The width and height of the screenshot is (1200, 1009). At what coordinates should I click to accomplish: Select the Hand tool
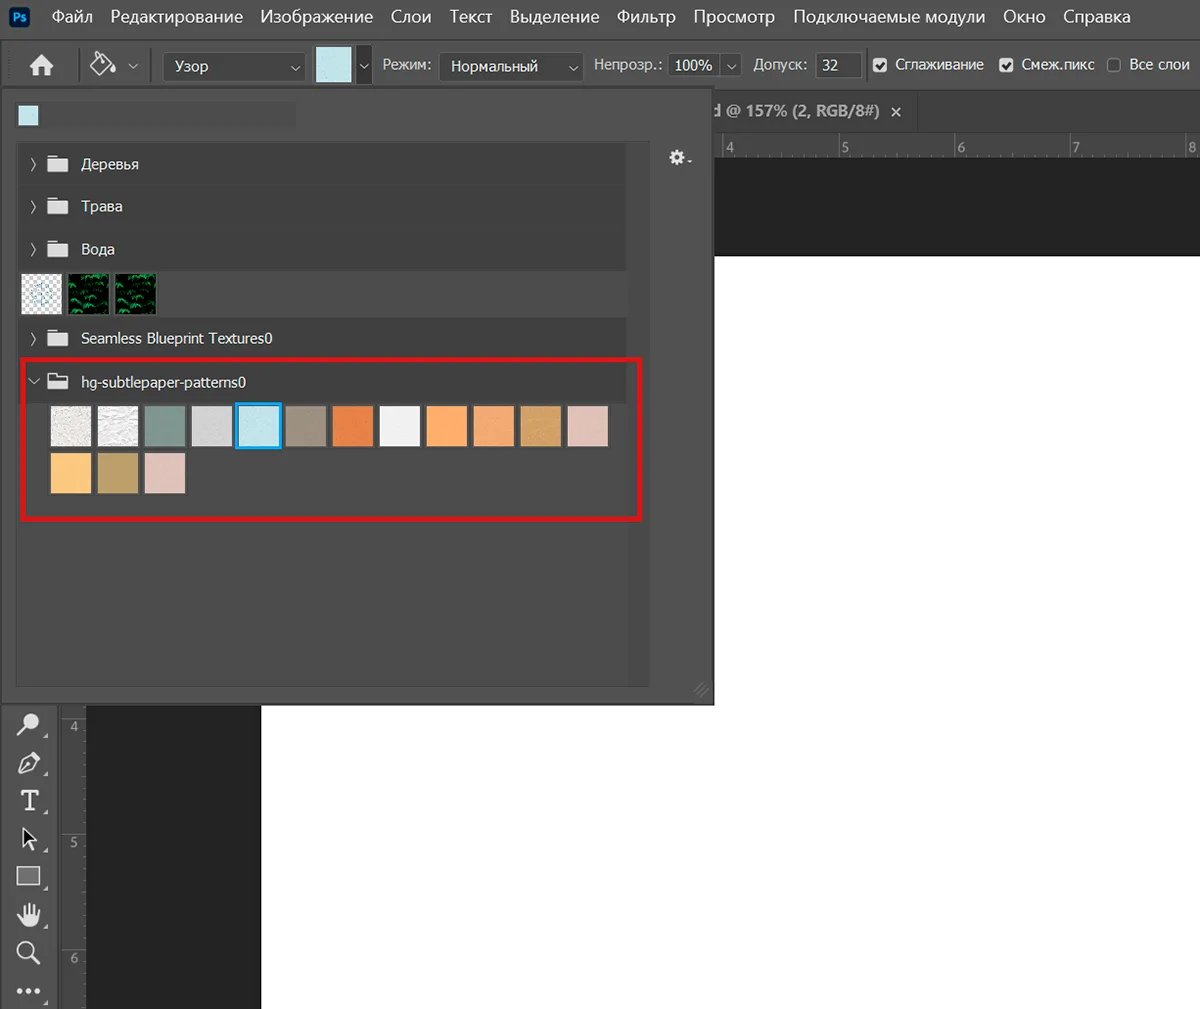click(28, 914)
